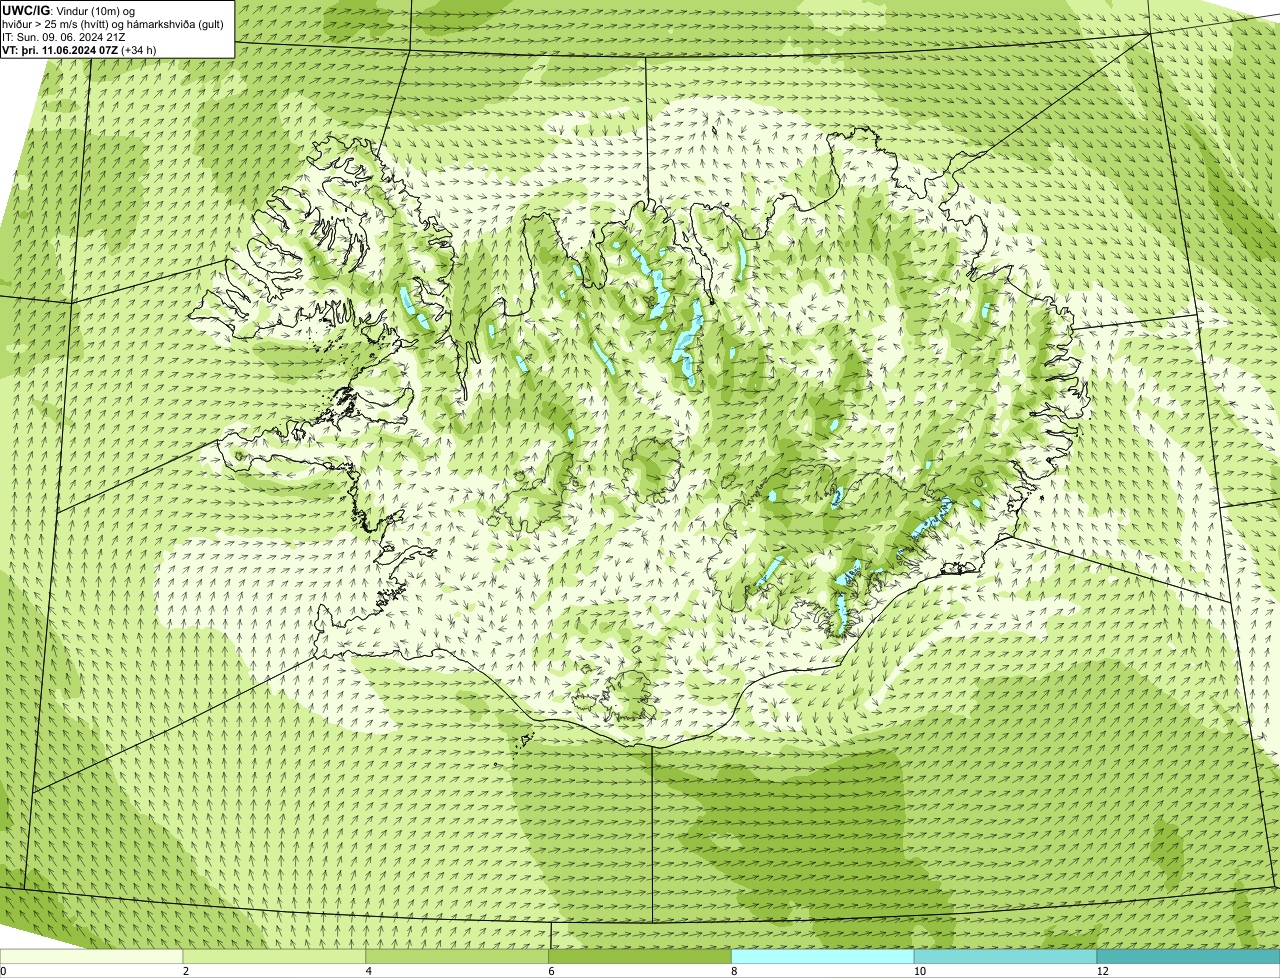Click the "0" label on the color scale
1280x978 pixels.
(x=3, y=971)
